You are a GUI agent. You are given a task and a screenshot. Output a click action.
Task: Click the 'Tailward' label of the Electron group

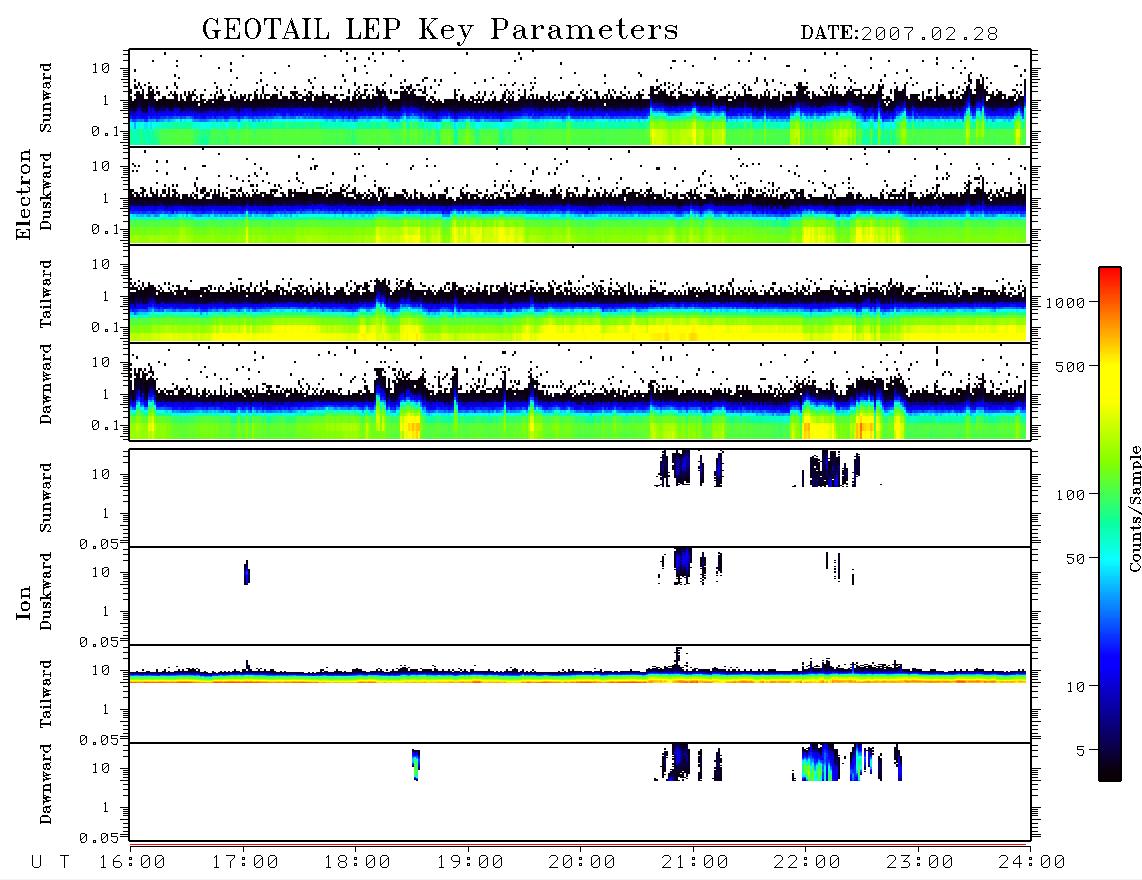(46, 294)
